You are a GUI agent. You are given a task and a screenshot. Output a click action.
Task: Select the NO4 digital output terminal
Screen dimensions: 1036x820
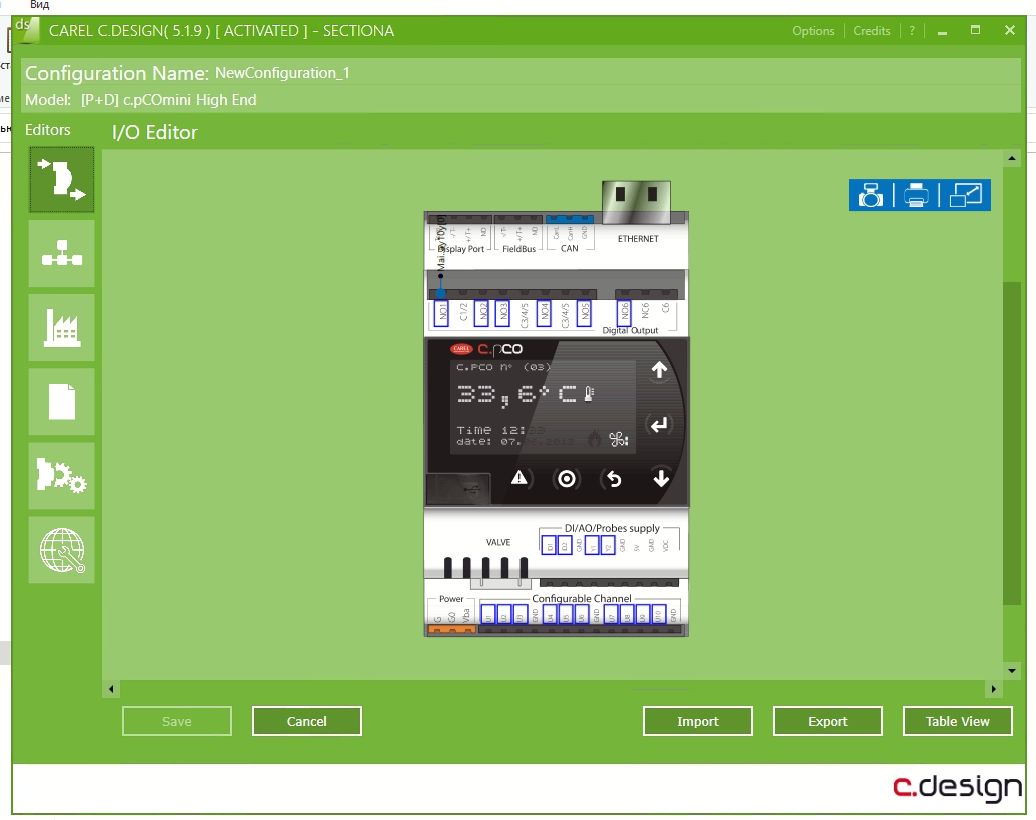(544, 313)
